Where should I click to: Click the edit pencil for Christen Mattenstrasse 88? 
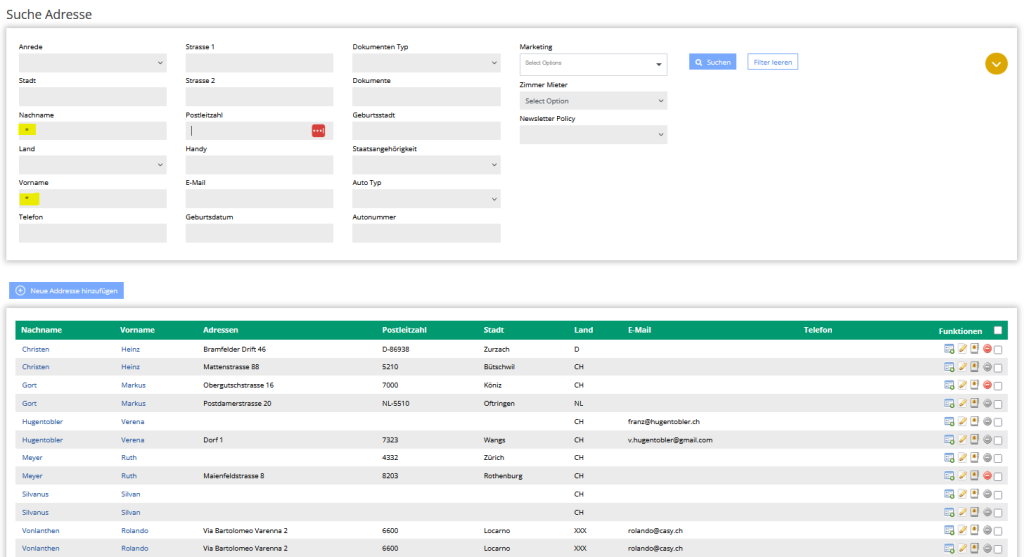(x=962, y=367)
